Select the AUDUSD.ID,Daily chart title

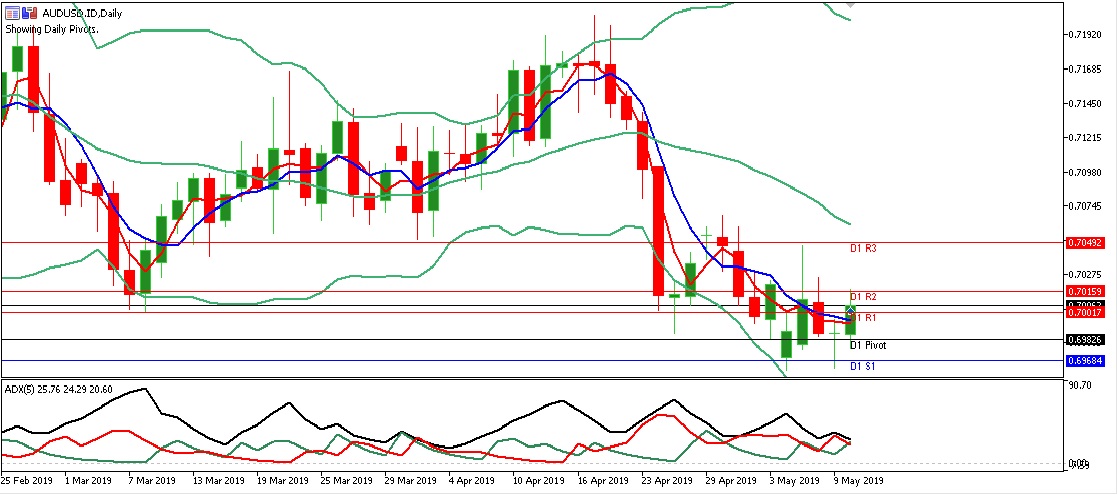click(80, 13)
